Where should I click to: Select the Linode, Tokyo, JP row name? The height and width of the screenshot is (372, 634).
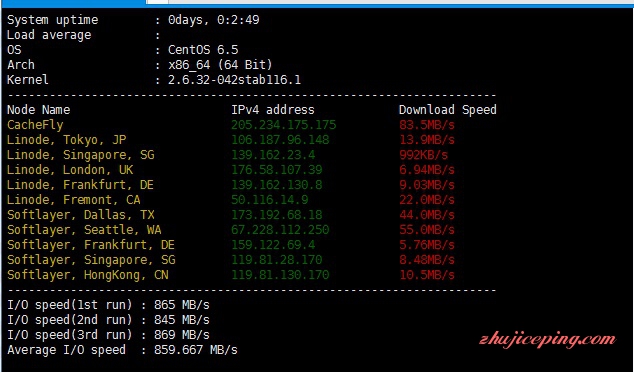point(67,140)
